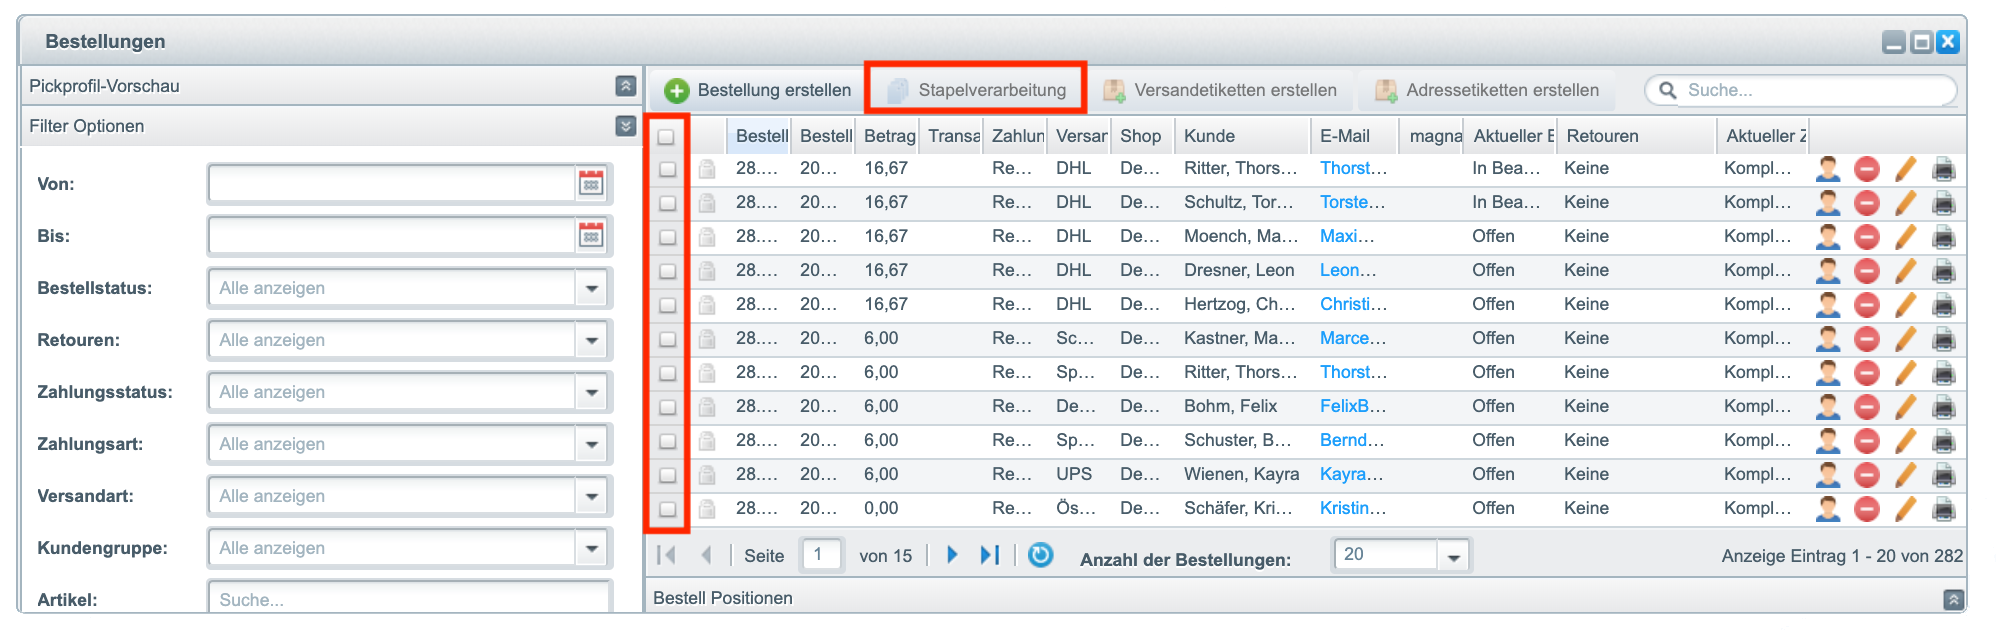The image size is (1996, 632).
Task: Sort by Shop column header
Action: pos(1142,136)
